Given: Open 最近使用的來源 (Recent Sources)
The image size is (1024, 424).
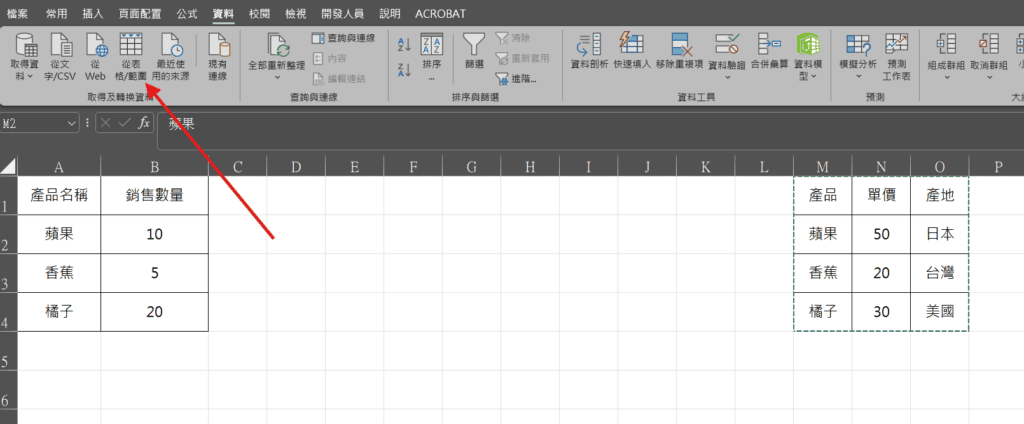Looking at the screenshot, I should (172, 47).
